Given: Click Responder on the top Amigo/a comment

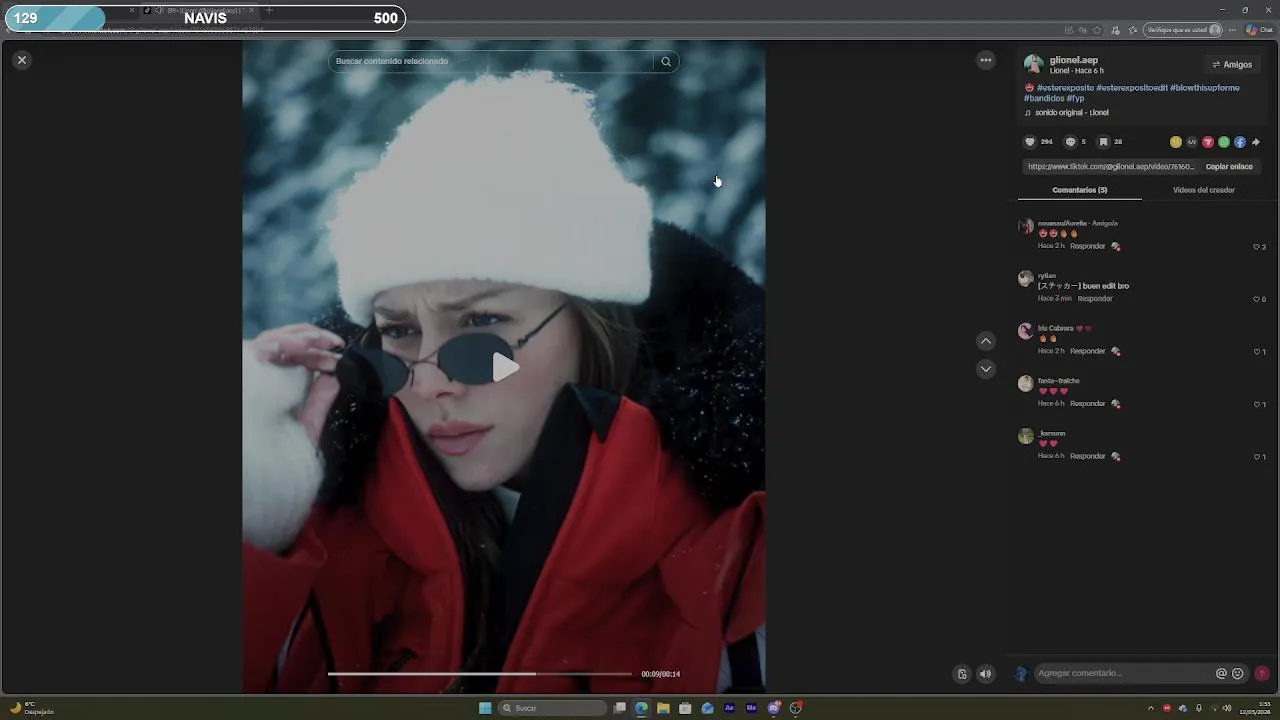Looking at the screenshot, I should tap(1087, 246).
